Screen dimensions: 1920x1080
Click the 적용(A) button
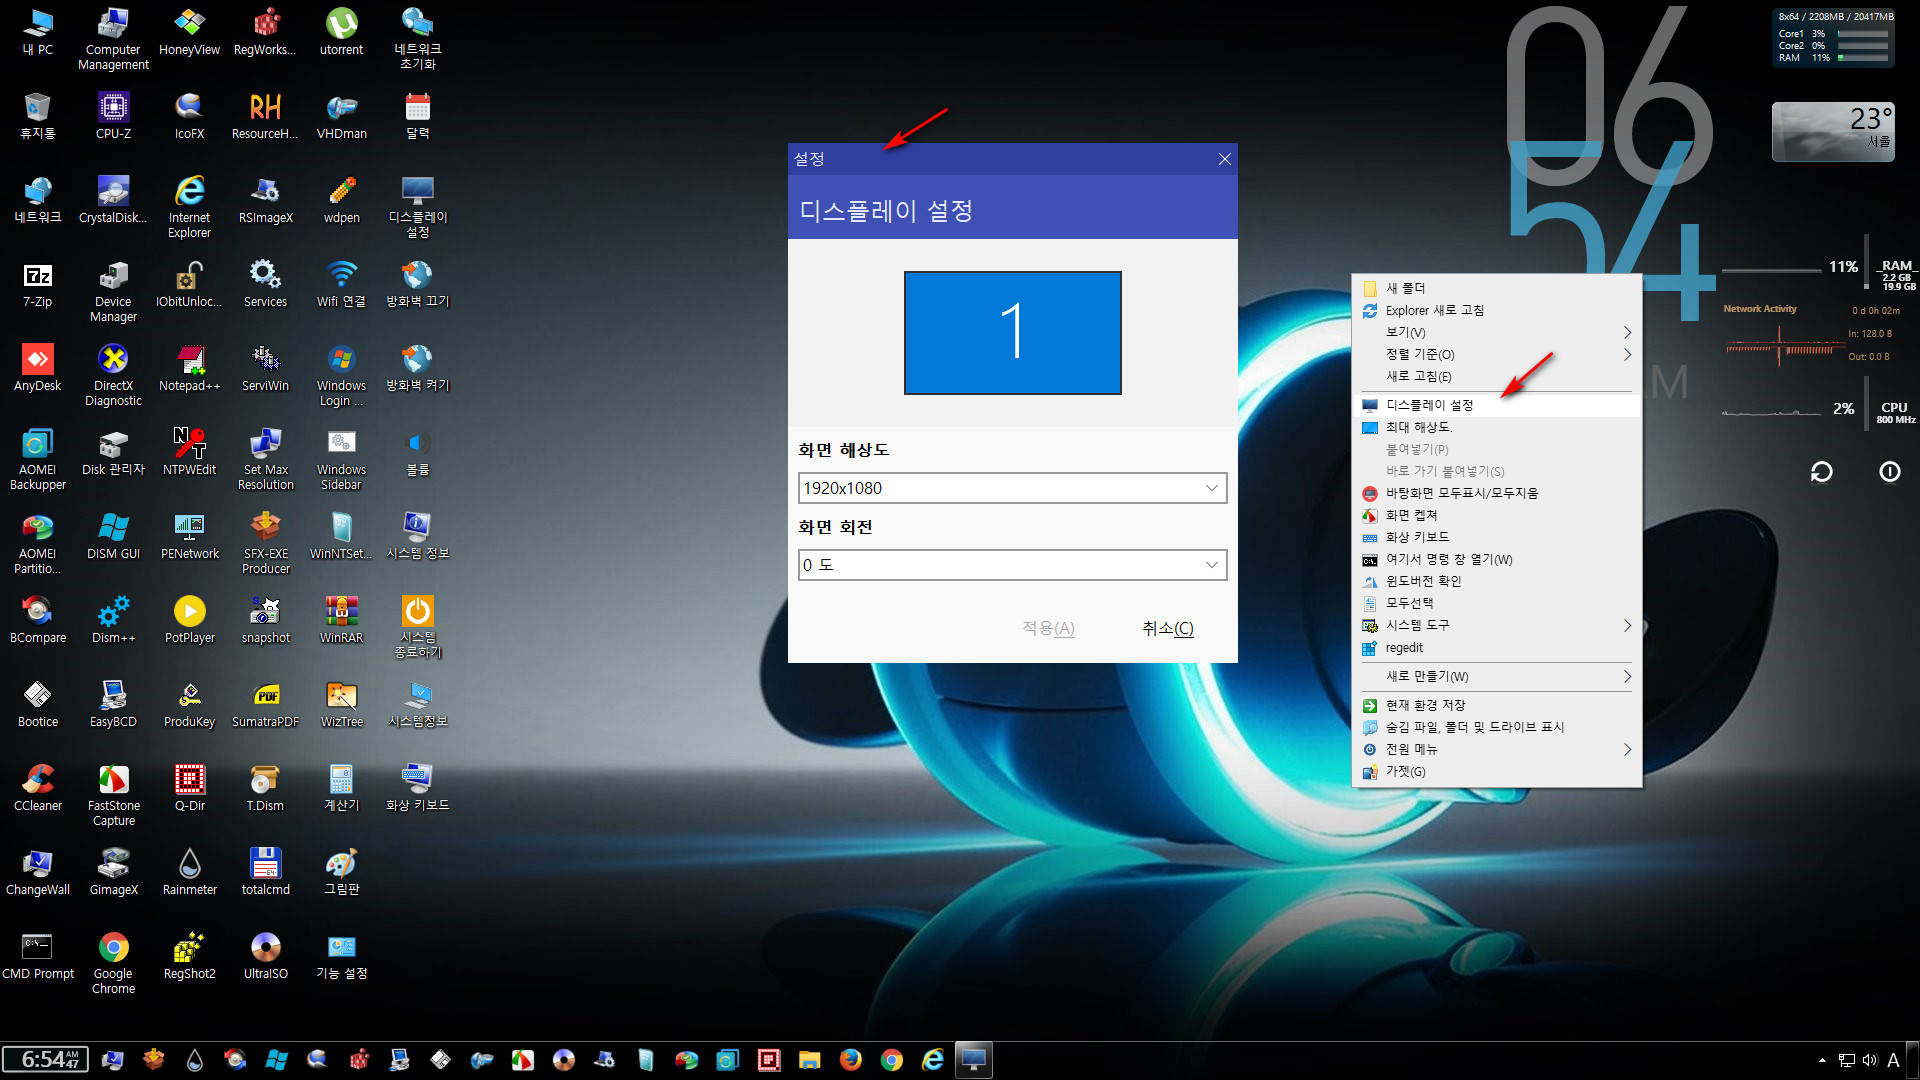click(x=1048, y=628)
